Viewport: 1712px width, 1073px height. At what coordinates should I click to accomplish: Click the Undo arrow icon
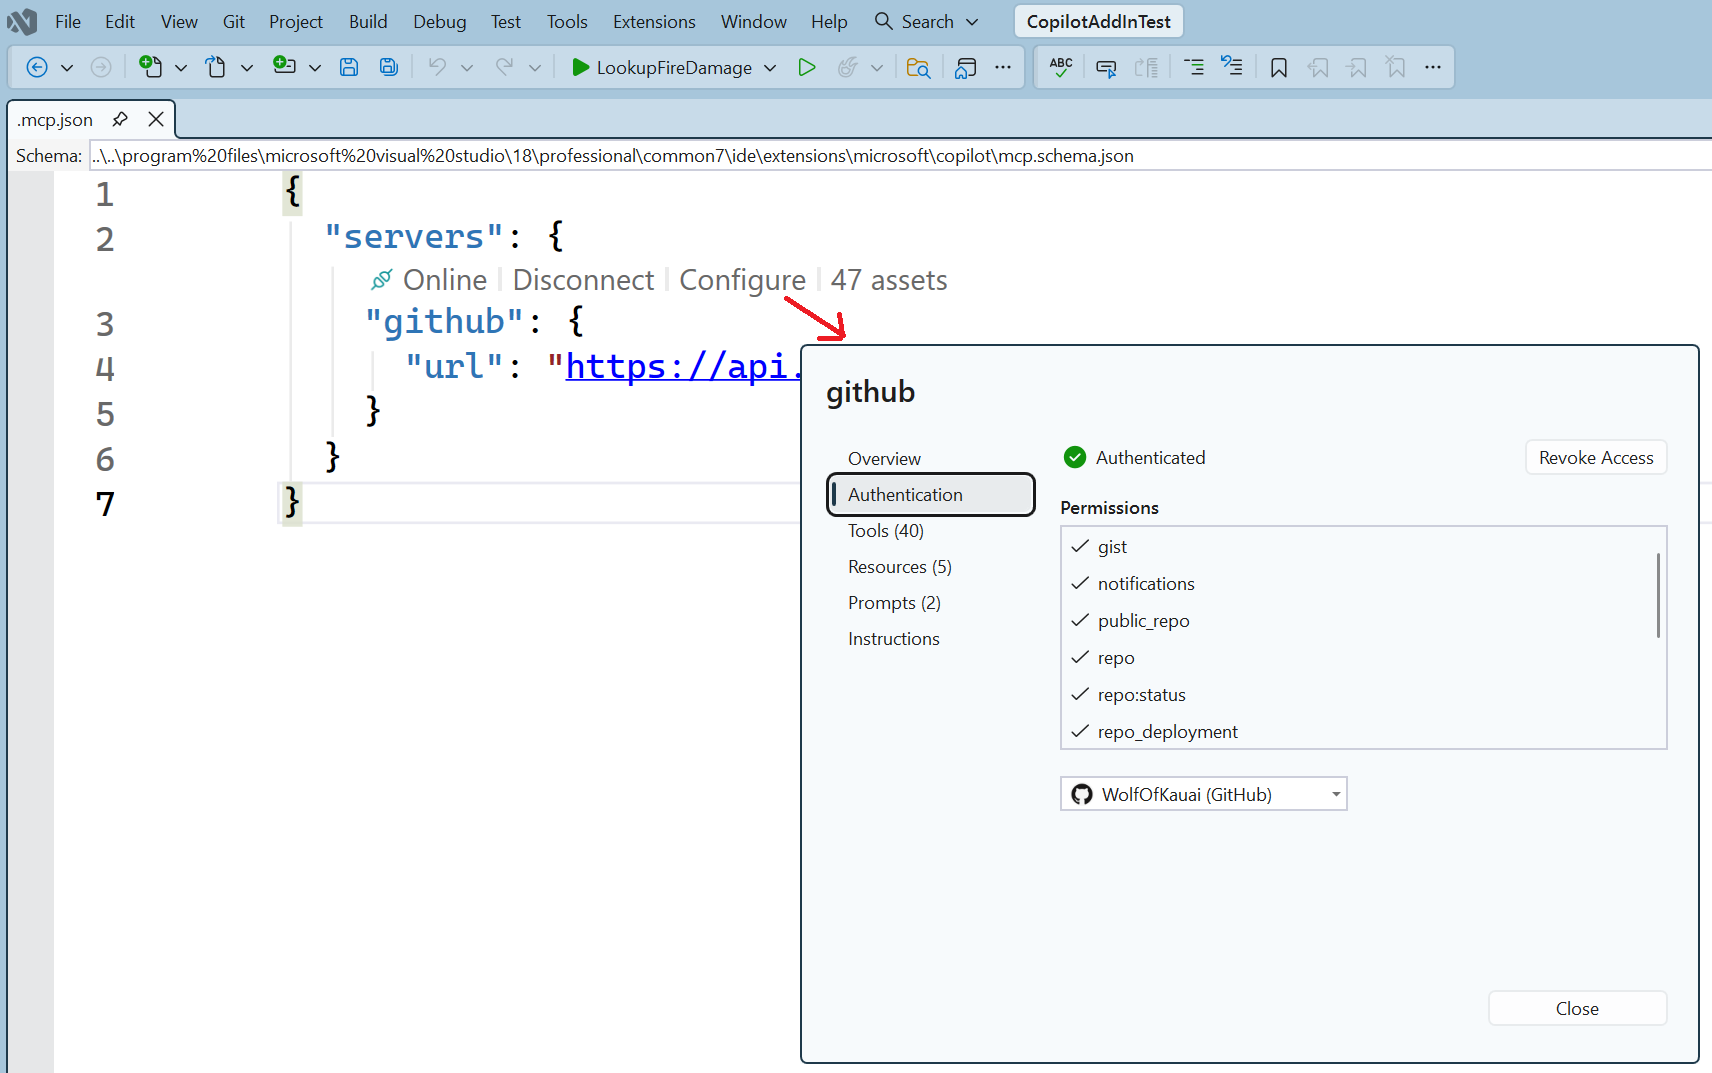pos(437,67)
